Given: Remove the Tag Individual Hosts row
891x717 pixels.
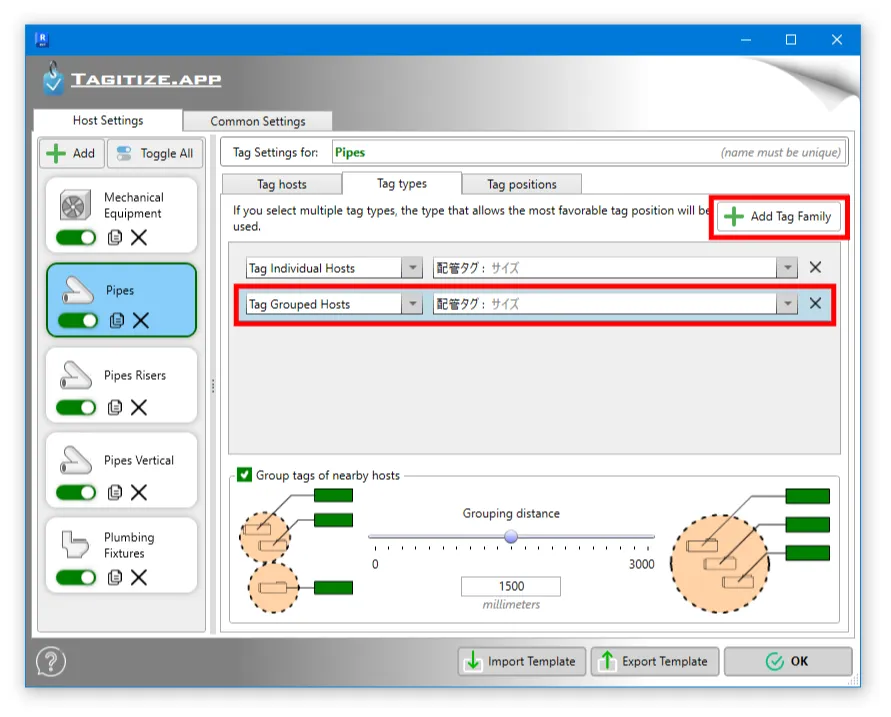Looking at the screenshot, I should [x=815, y=268].
